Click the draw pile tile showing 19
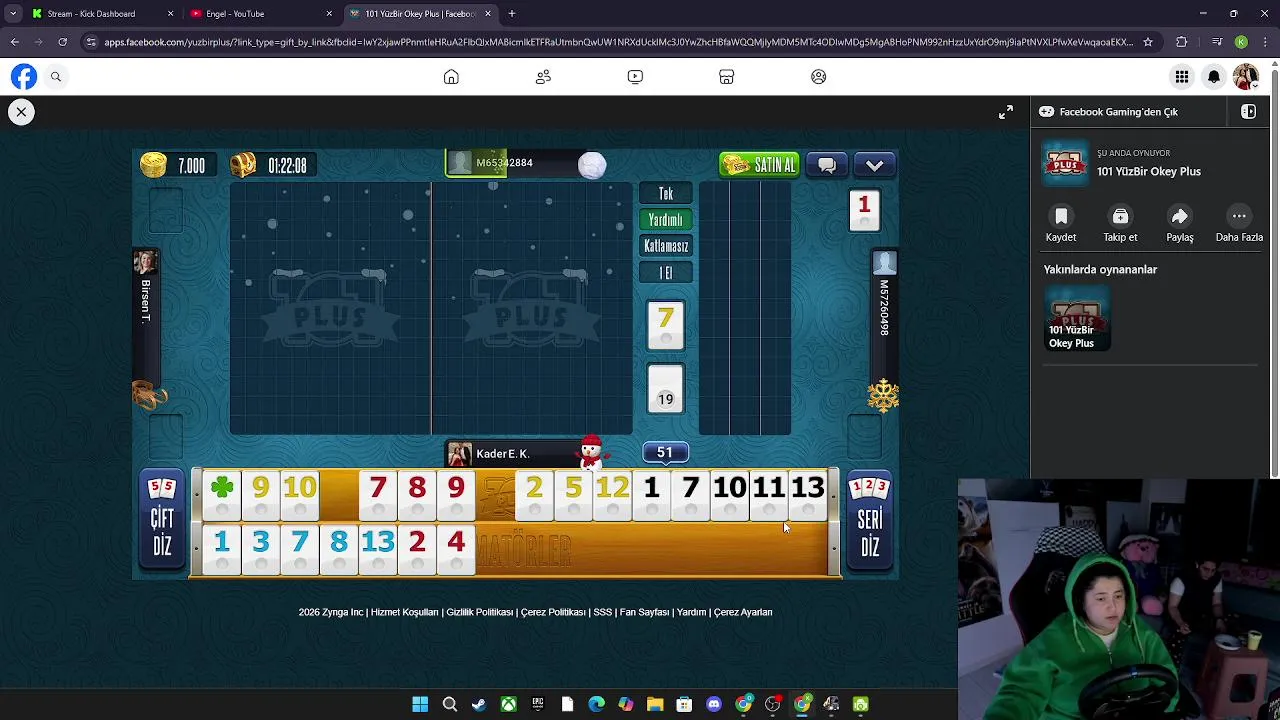Image resolution: width=1280 pixels, height=720 pixels. [666, 389]
